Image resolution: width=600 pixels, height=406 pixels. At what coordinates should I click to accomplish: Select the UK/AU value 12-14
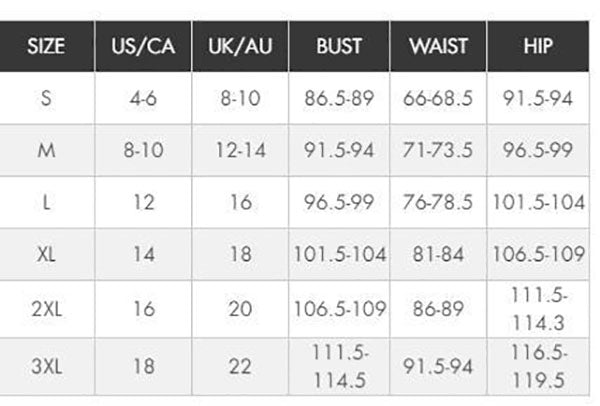pyautogui.click(x=241, y=150)
